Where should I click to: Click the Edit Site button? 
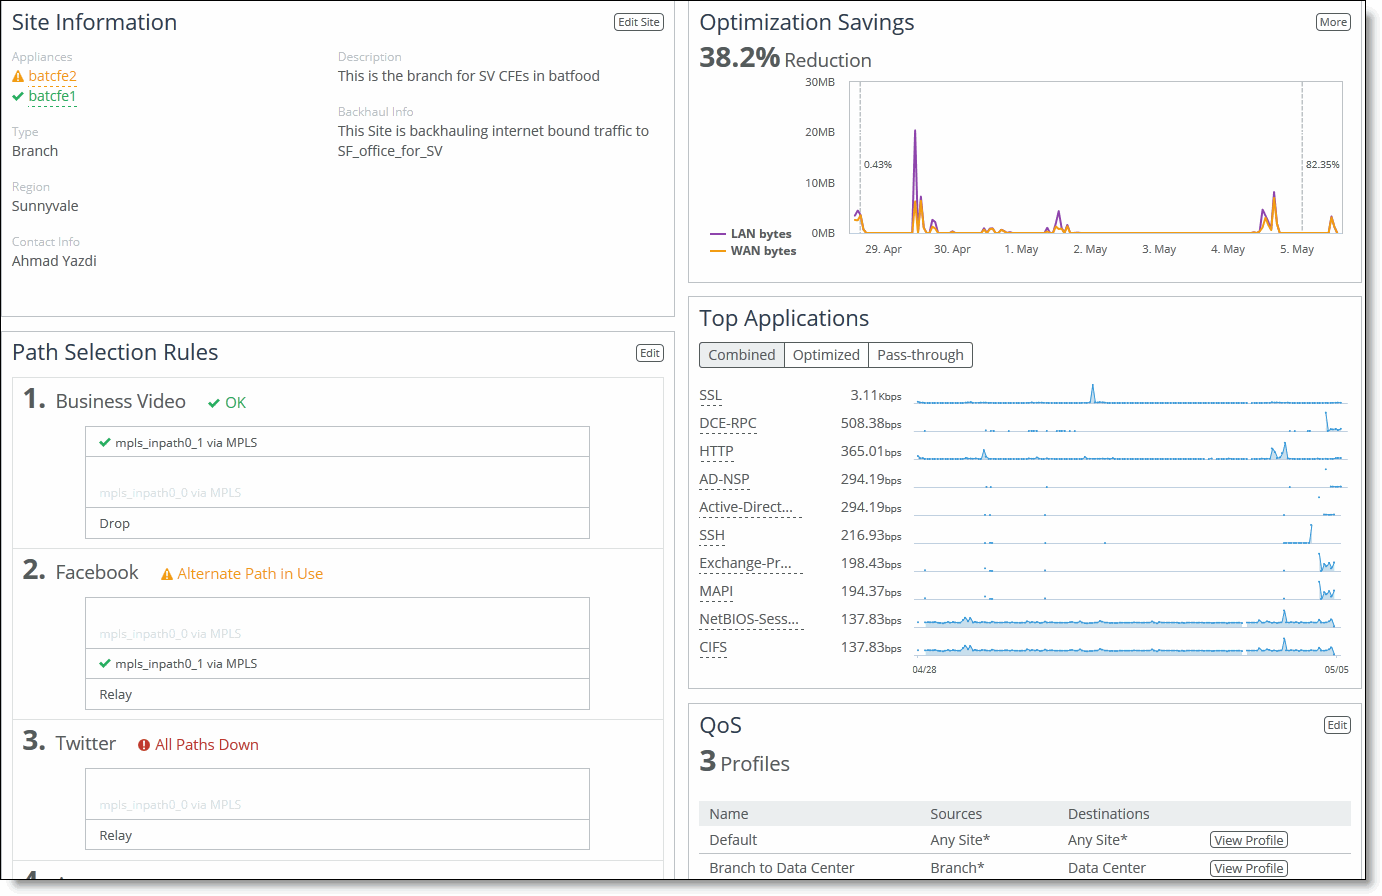[638, 22]
